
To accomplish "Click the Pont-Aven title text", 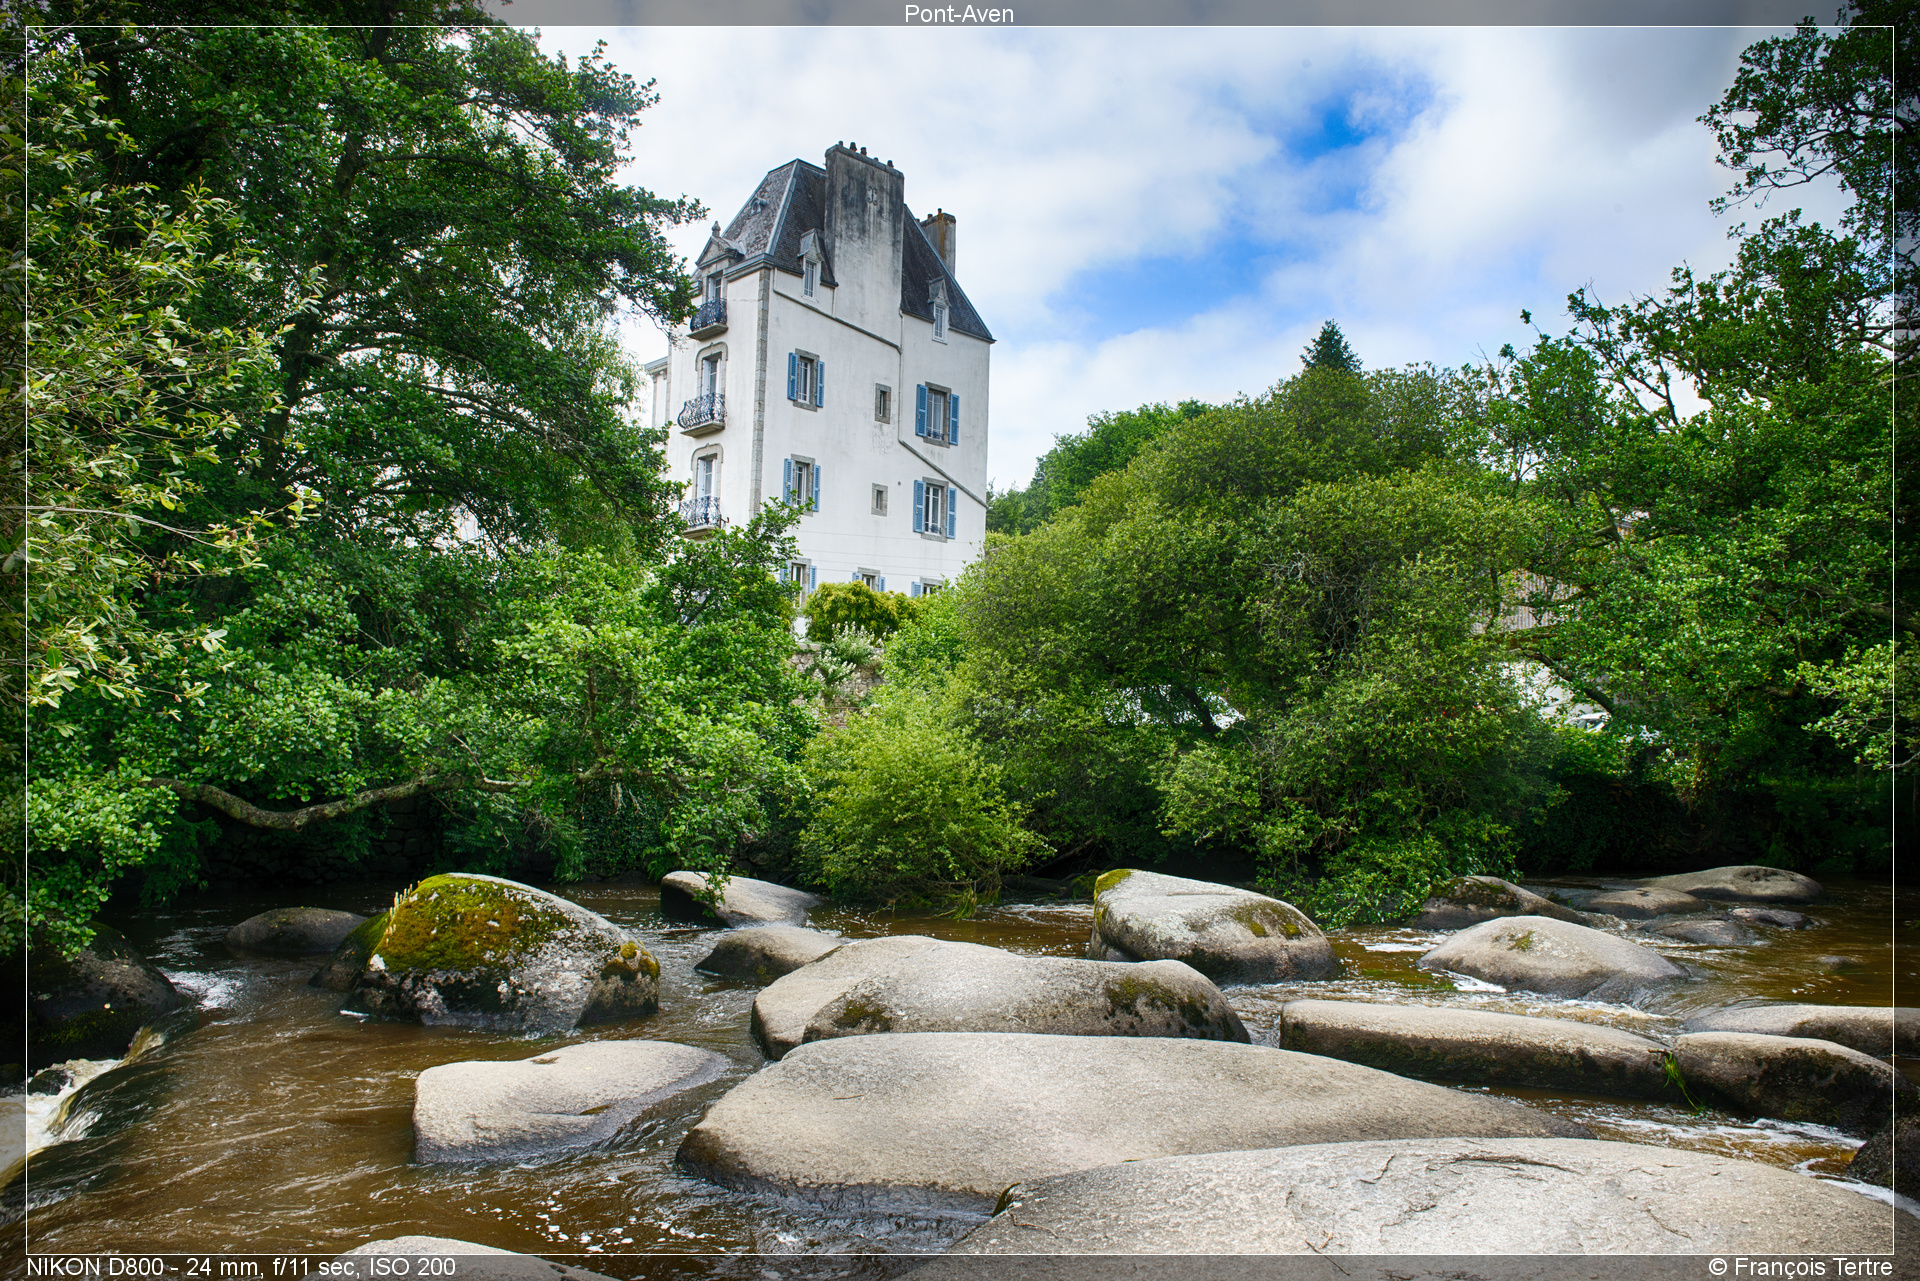I will click(959, 13).
